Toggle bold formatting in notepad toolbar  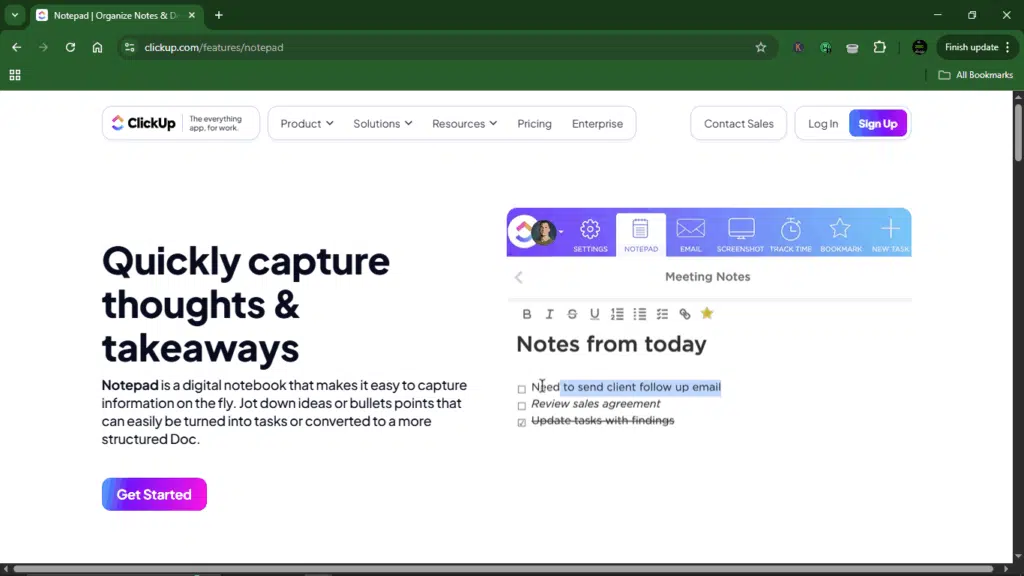pos(527,314)
